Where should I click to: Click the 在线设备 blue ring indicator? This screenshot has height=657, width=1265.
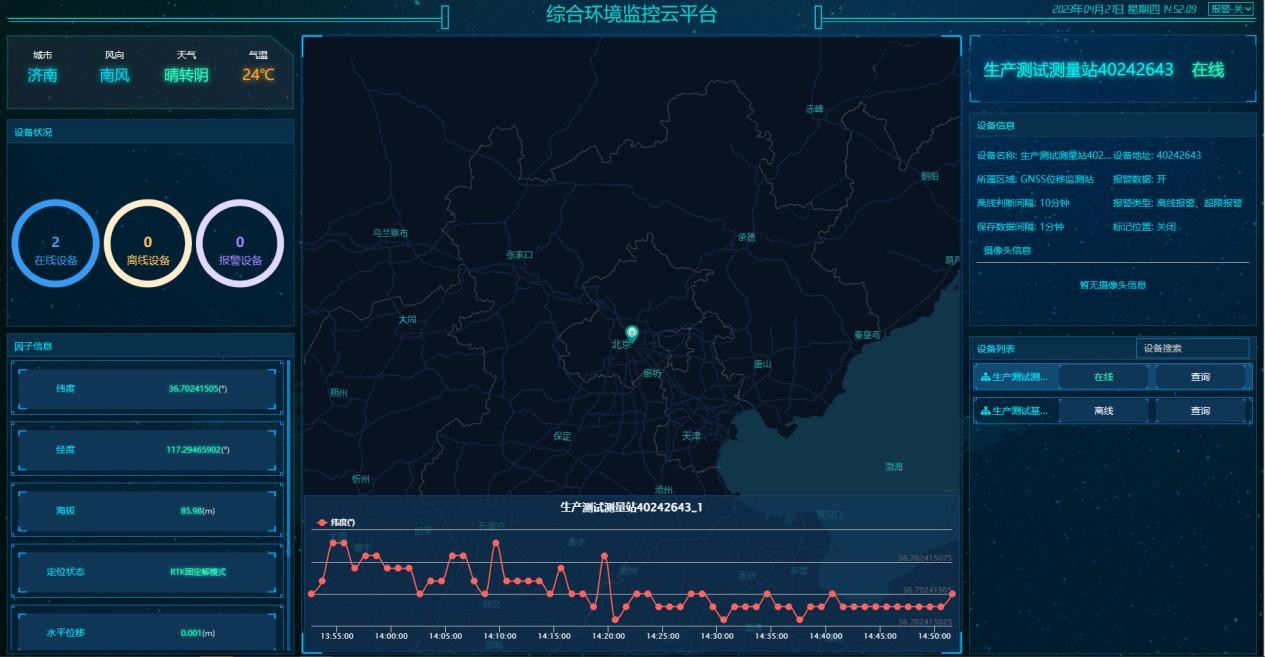55,243
